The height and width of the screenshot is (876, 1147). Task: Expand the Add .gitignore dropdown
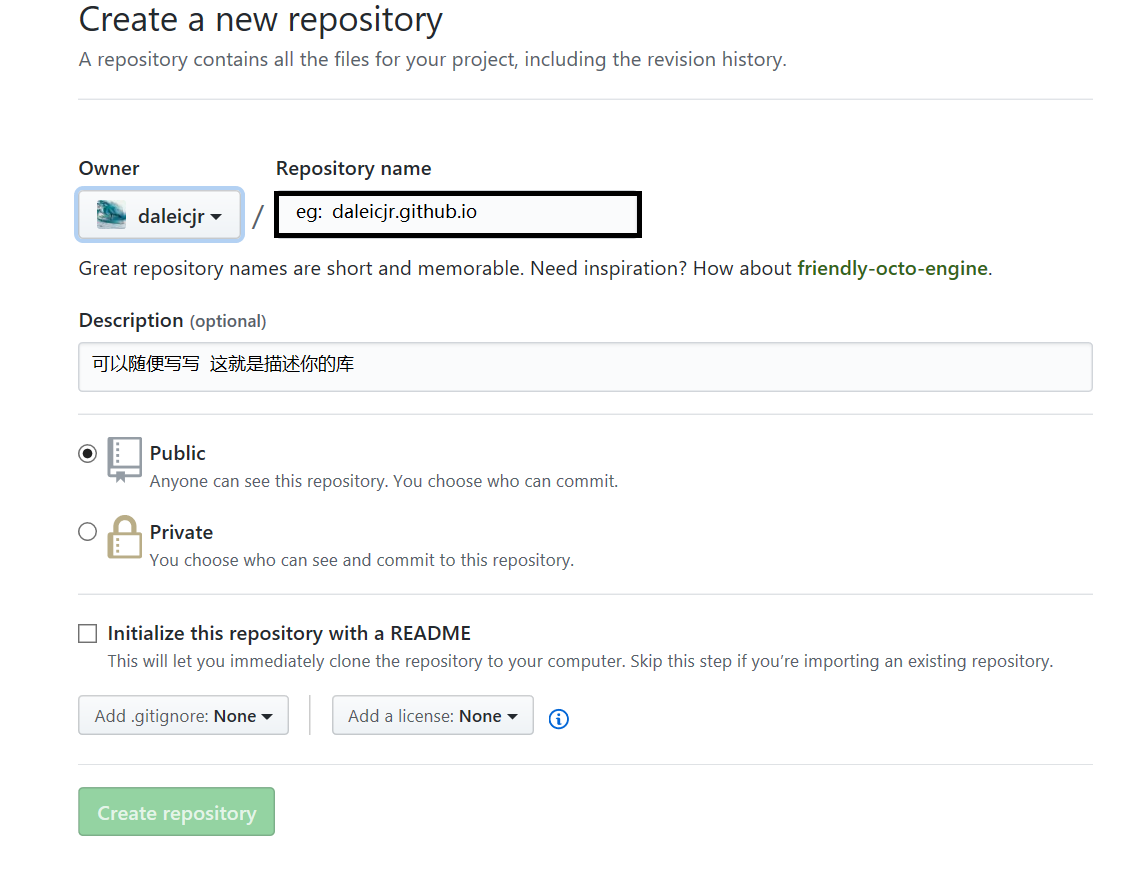click(x=184, y=715)
